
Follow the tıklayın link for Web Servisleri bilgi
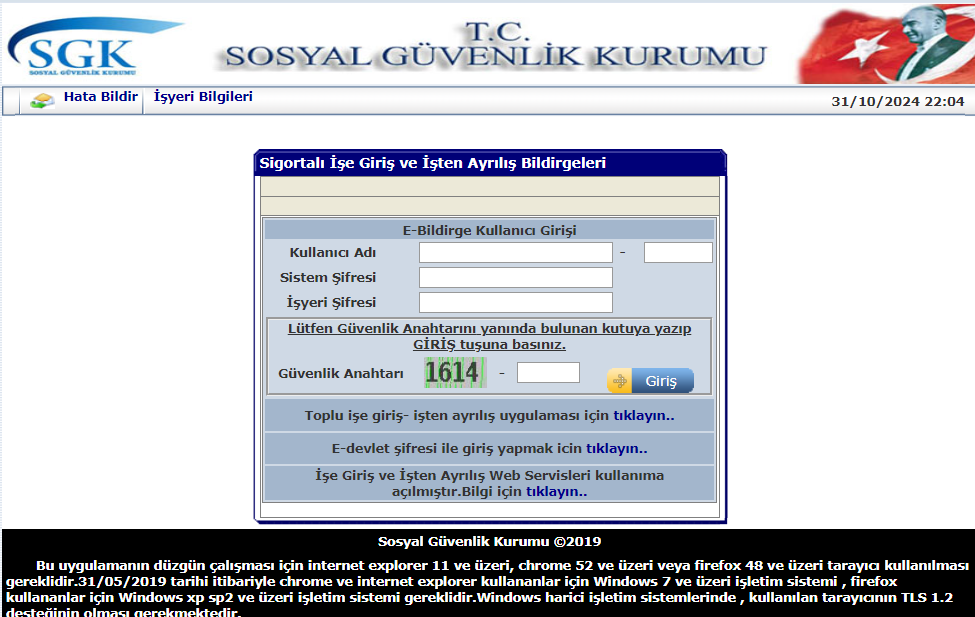pyautogui.click(x=557, y=491)
